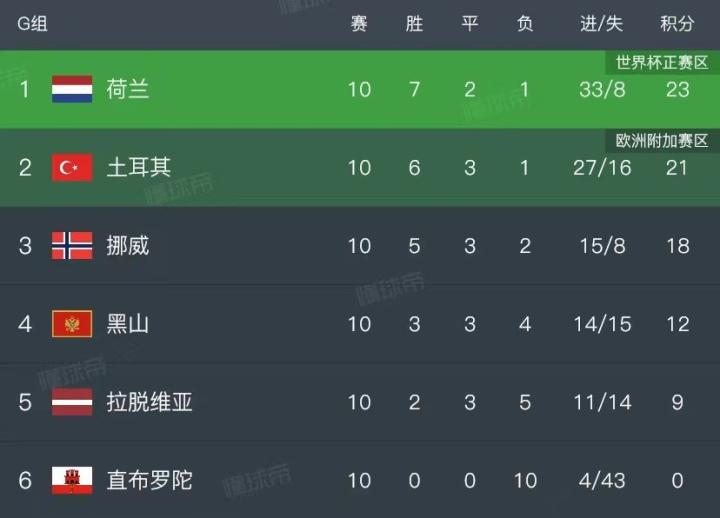
Task: Click the Montenegro flag icon
Action: pos(72,323)
